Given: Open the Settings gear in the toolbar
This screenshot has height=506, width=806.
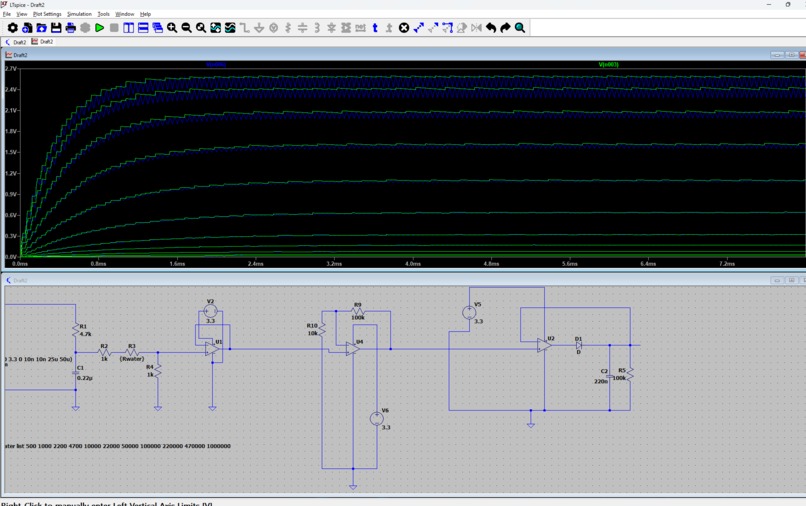Looking at the screenshot, I should [x=12, y=28].
